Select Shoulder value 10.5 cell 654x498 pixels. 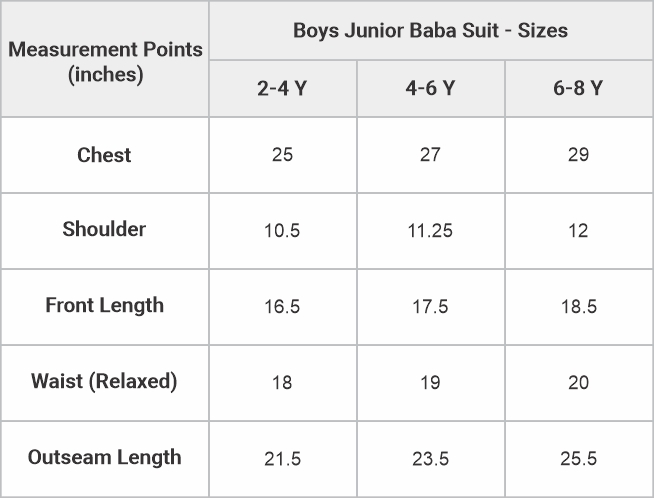282,231
